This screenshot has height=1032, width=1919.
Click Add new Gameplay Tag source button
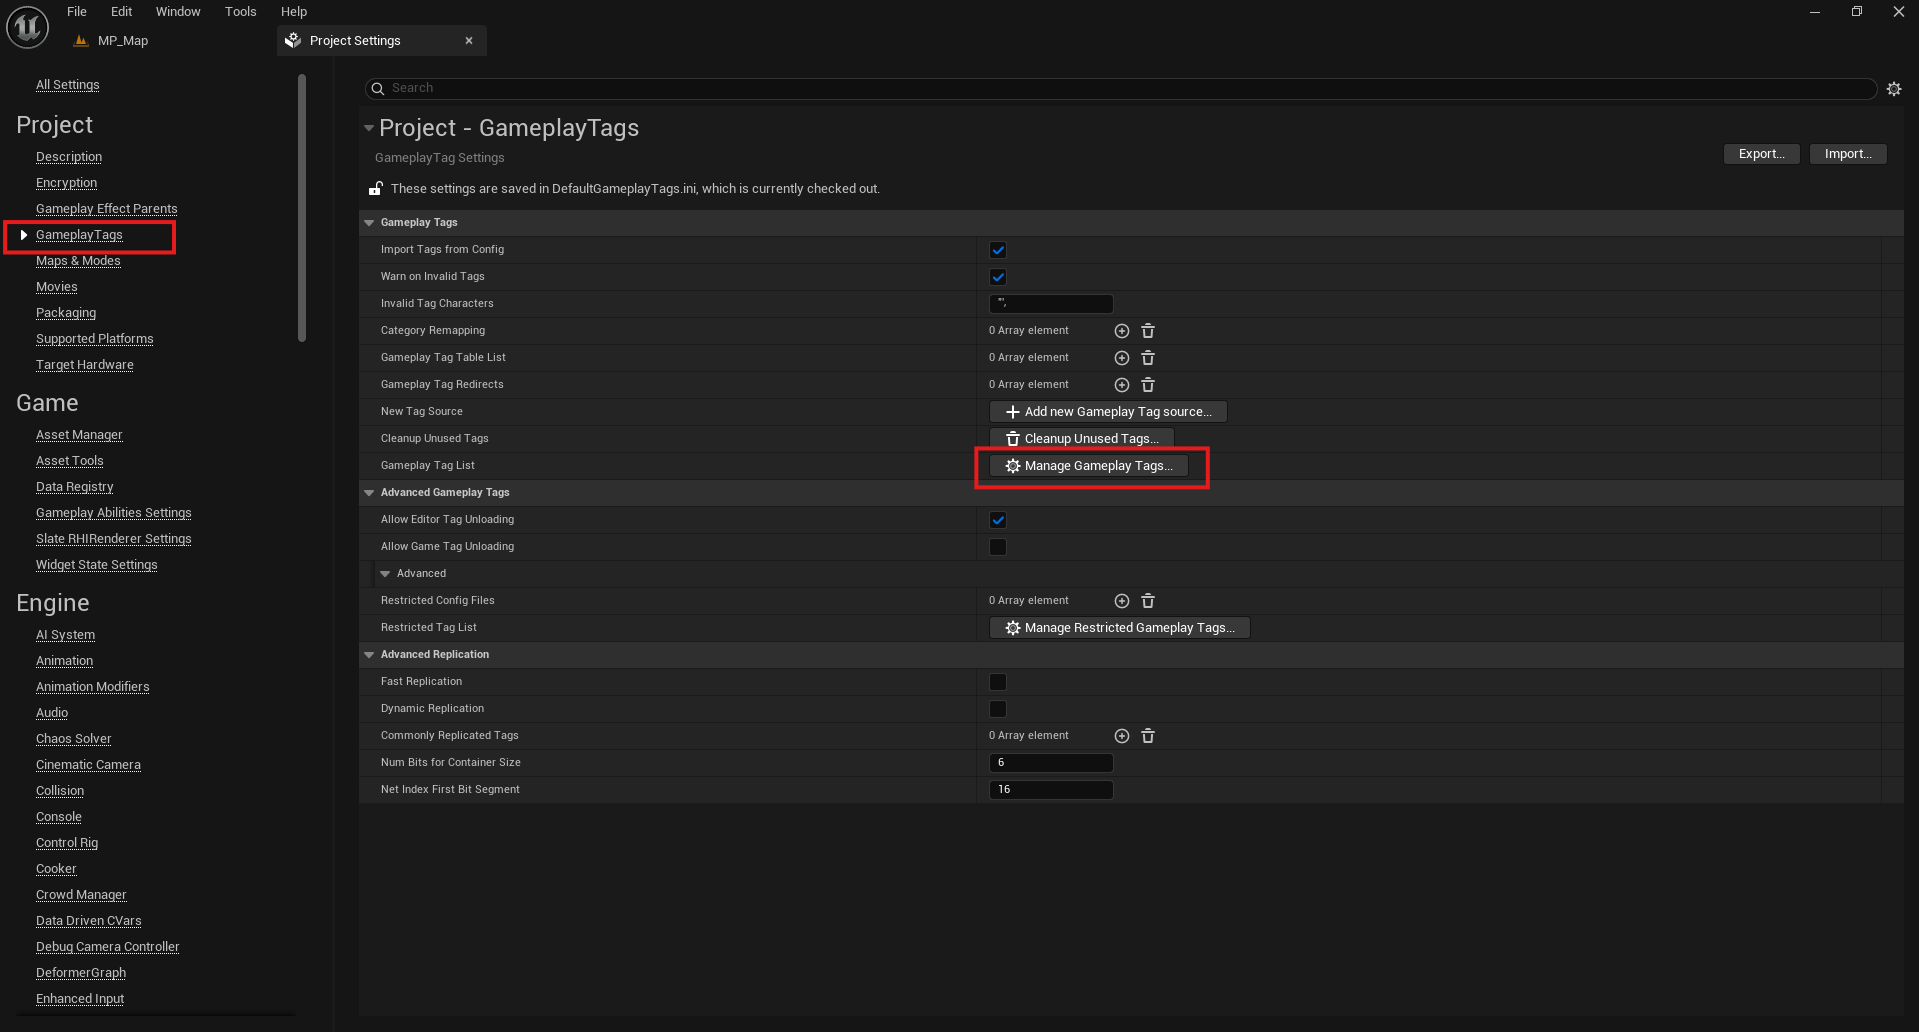pyautogui.click(x=1108, y=412)
